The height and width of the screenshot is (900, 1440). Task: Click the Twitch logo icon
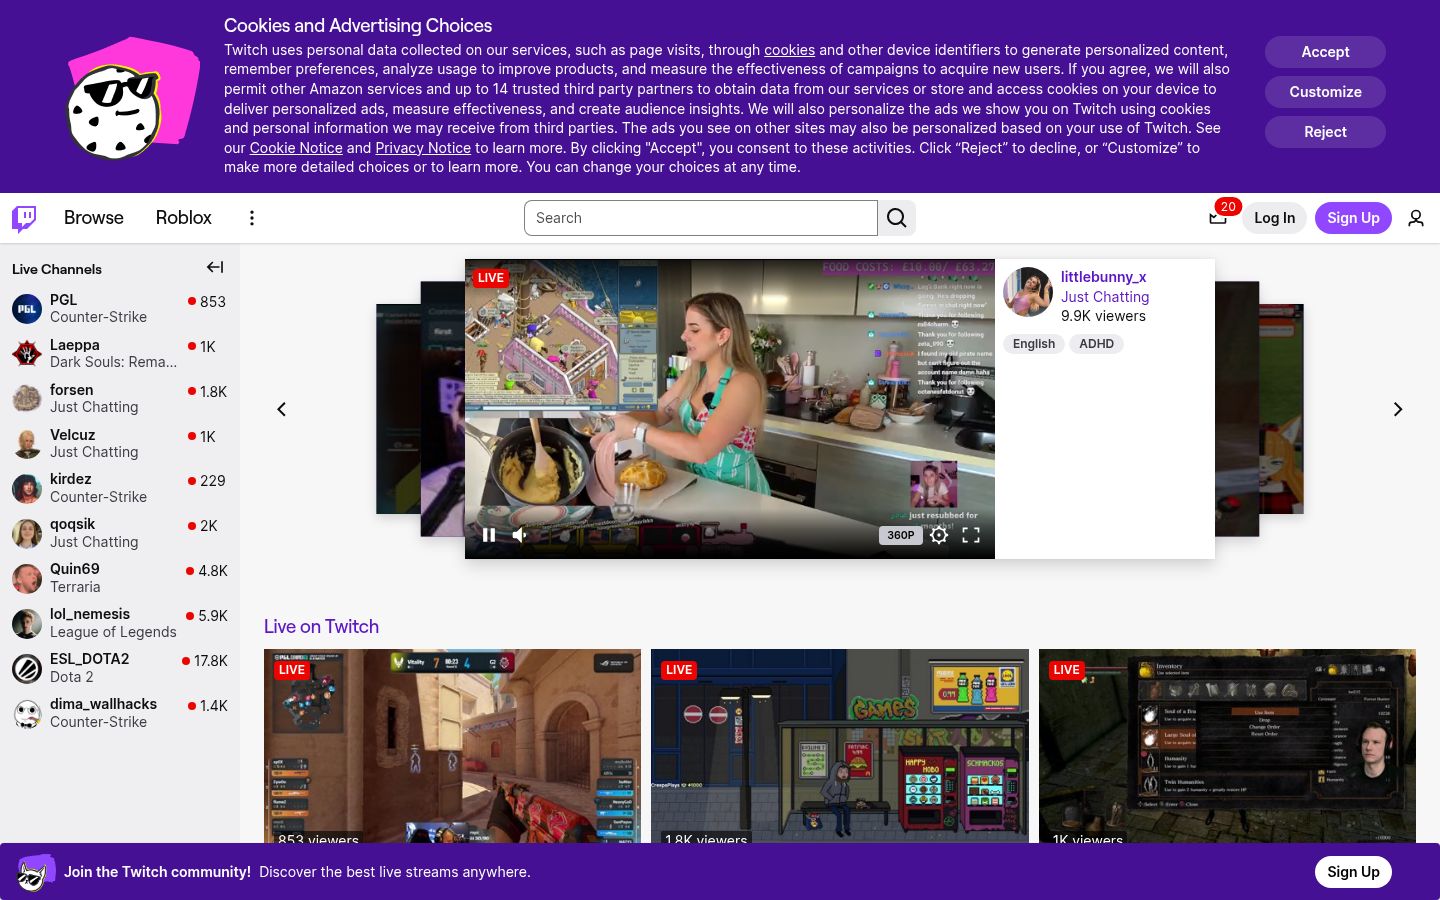pyautogui.click(x=24, y=218)
